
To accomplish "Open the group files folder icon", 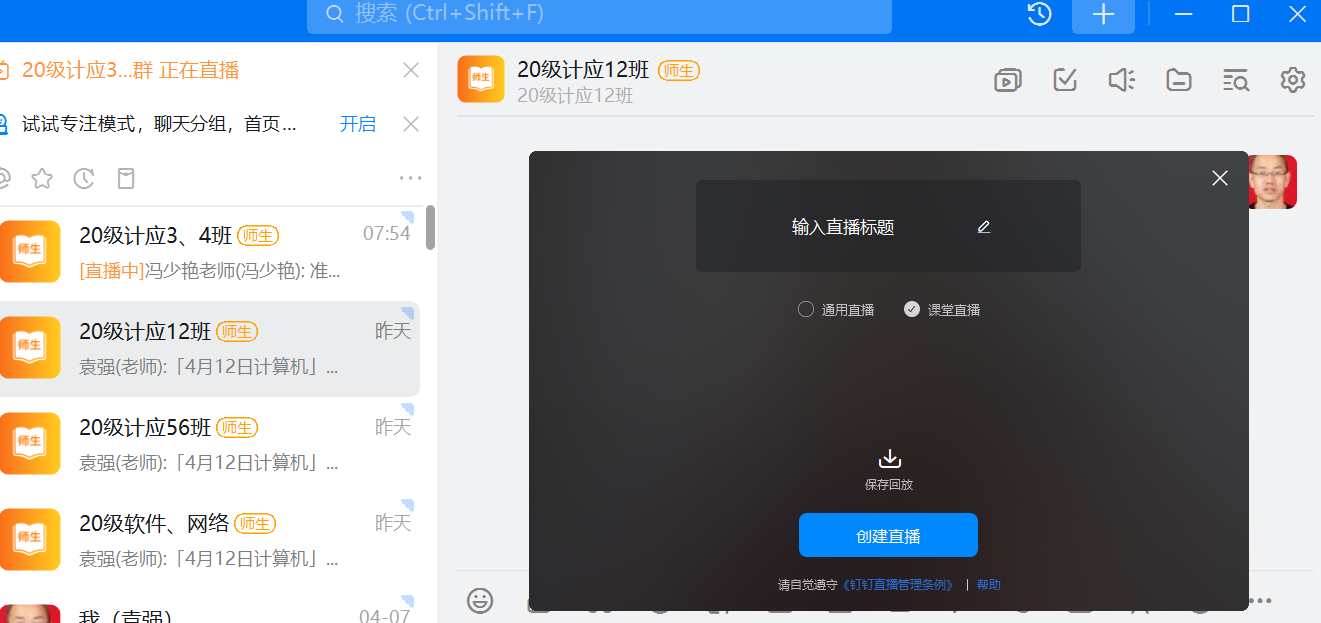I will click(1179, 80).
